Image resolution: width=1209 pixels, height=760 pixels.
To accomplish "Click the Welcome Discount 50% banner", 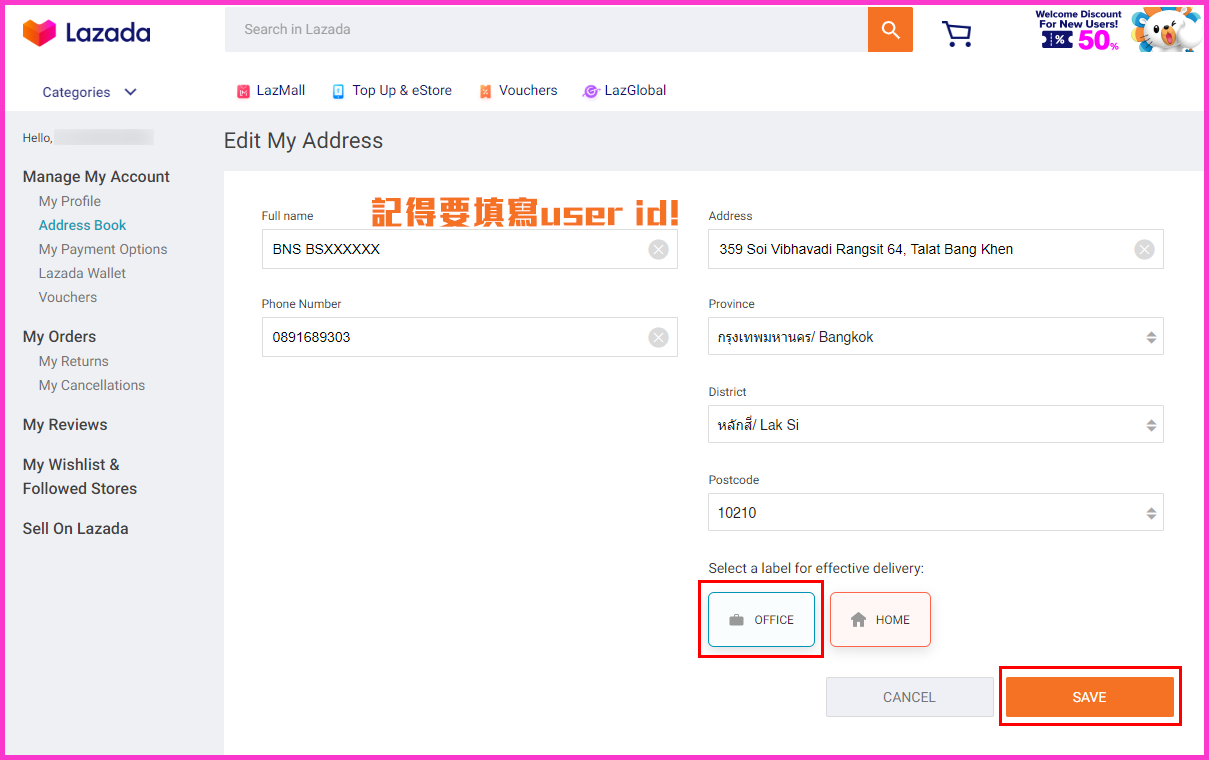I will (1116, 30).
